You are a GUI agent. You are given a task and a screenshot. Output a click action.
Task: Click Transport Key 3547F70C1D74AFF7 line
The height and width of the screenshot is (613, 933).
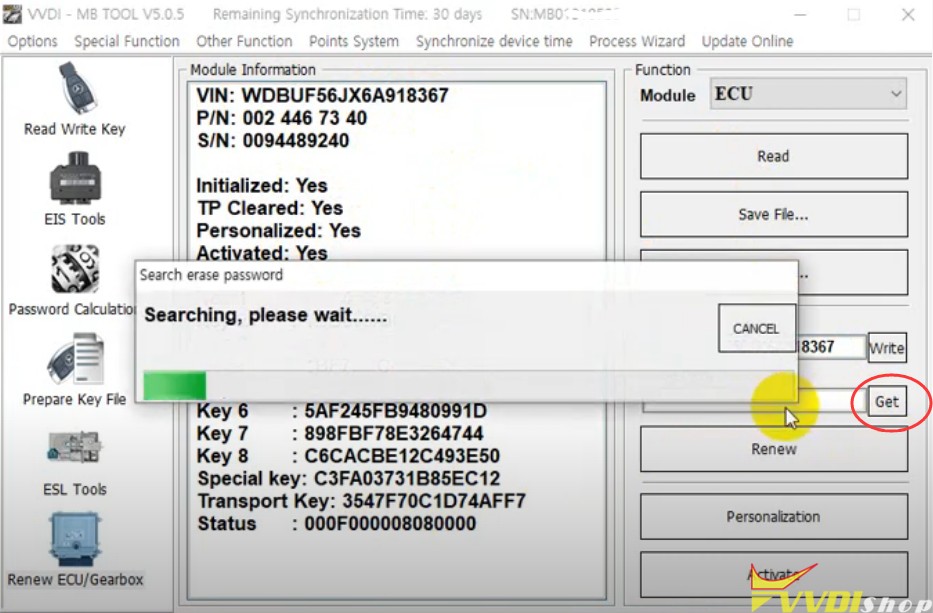coord(362,501)
